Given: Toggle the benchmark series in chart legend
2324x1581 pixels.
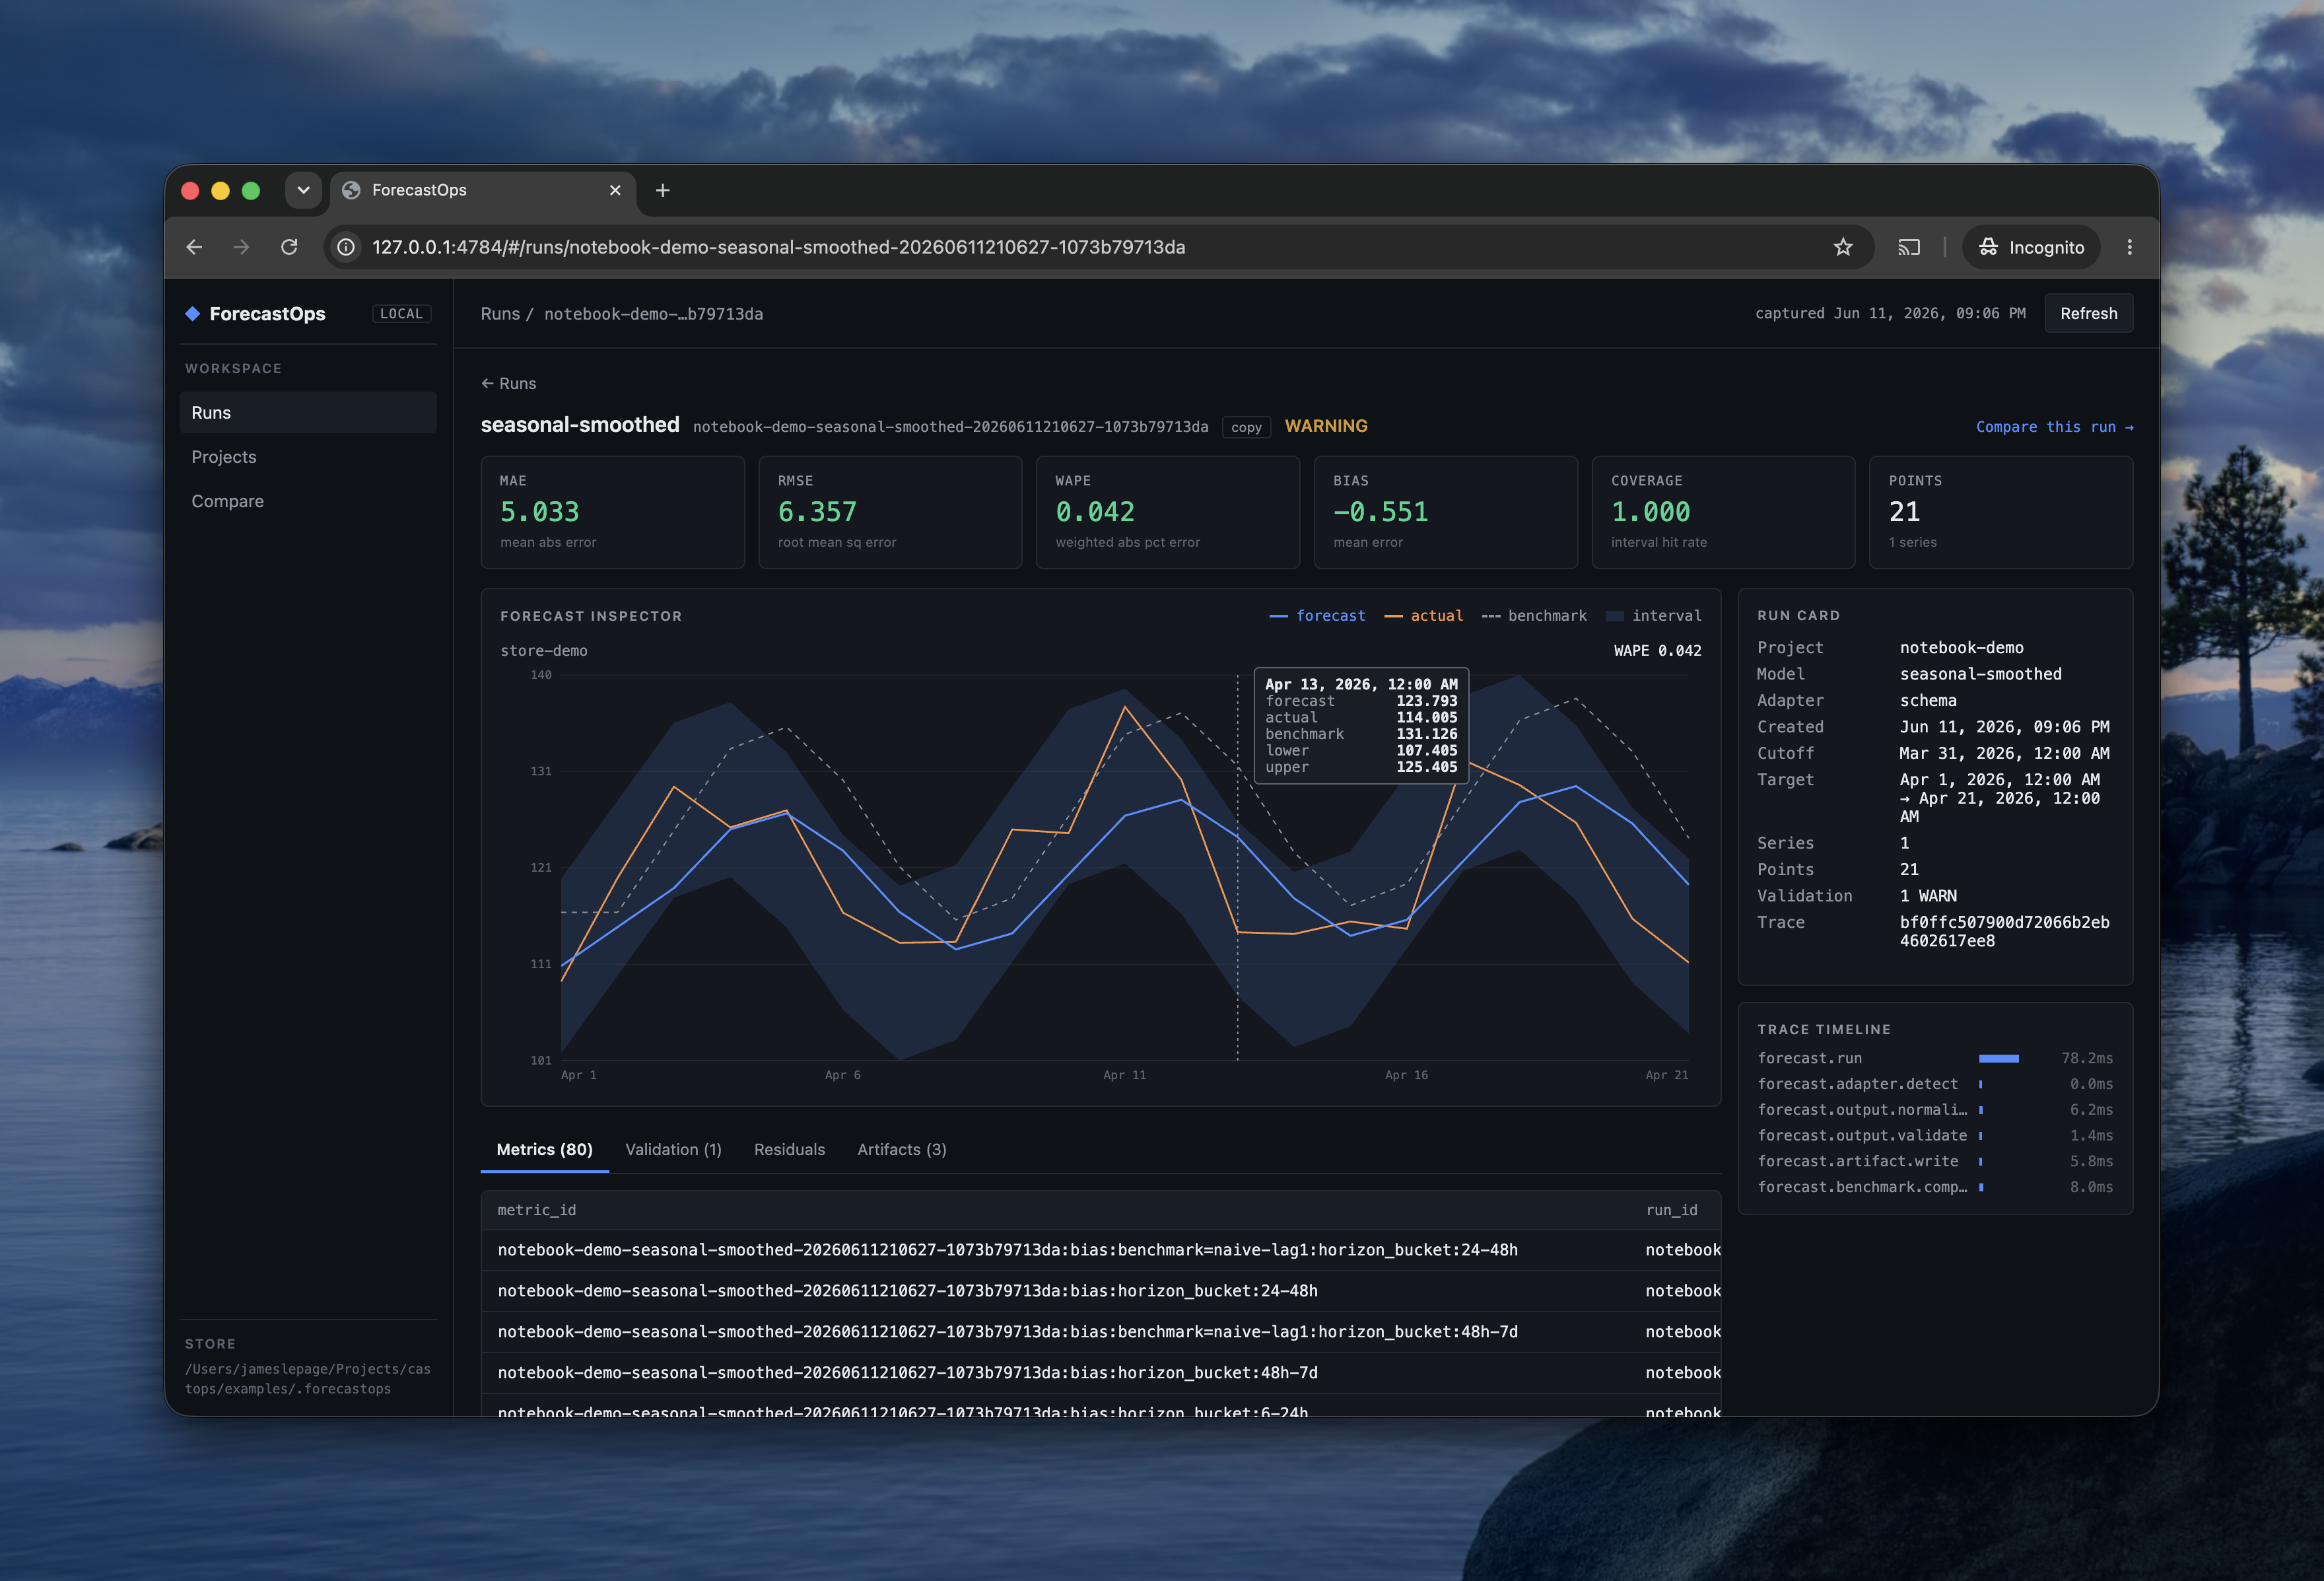Looking at the screenshot, I should pyautogui.click(x=1534, y=616).
